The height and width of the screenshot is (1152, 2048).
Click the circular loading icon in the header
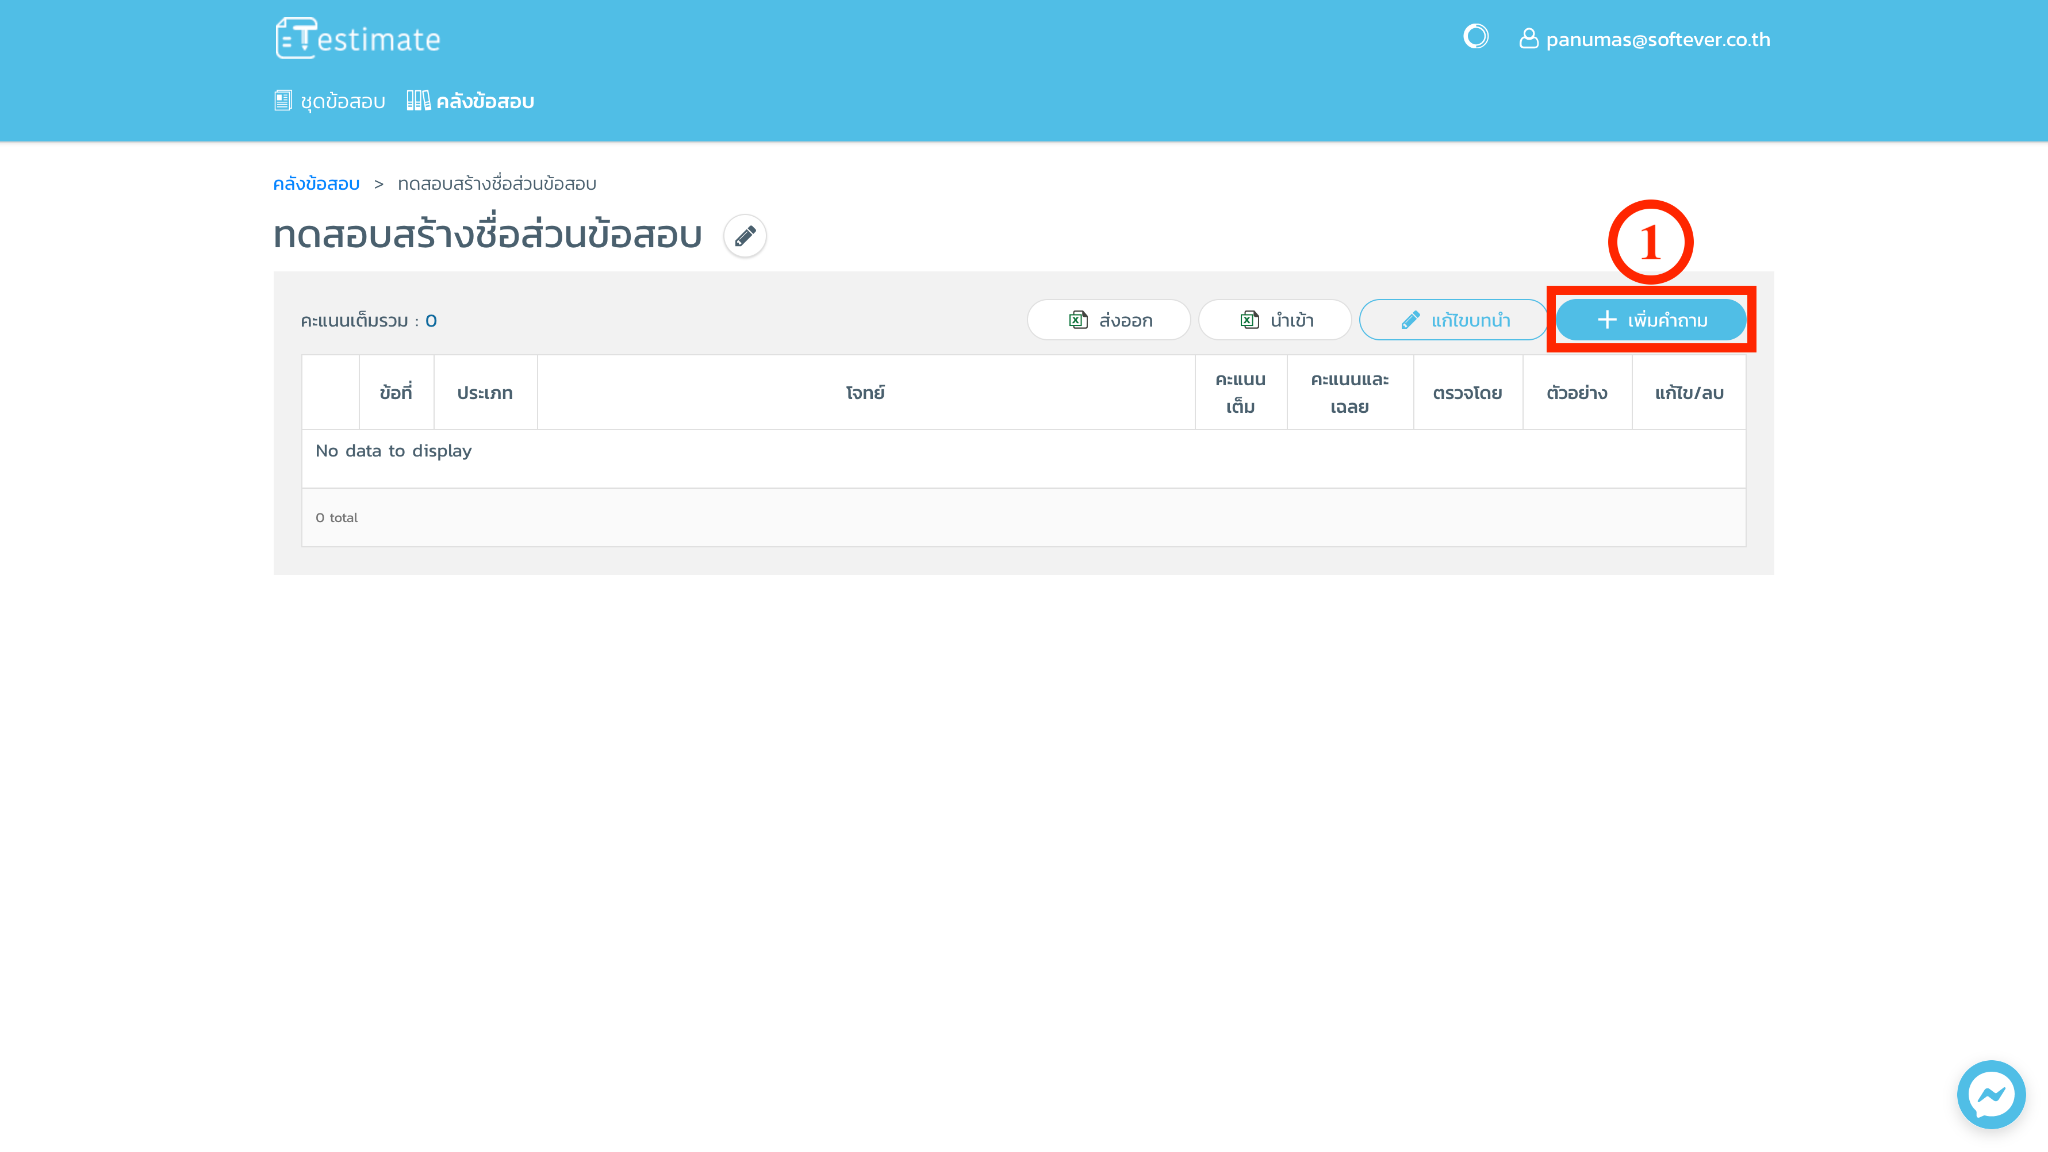(x=1476, y=37)
